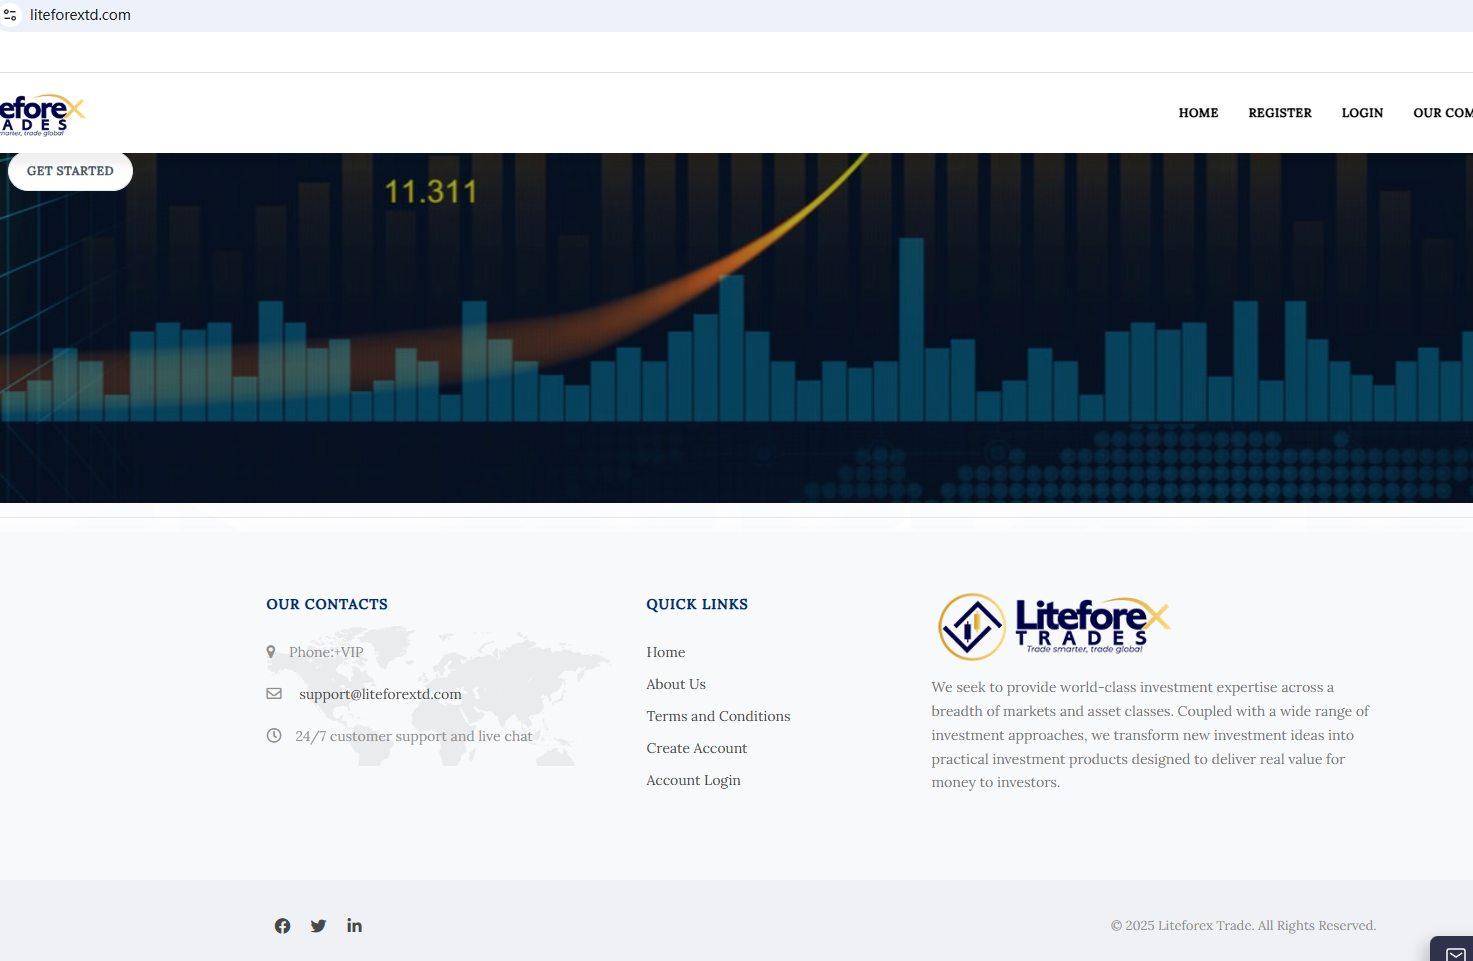Click the Account Login footer link
The image size is (1473, 961).
point(693,780)
